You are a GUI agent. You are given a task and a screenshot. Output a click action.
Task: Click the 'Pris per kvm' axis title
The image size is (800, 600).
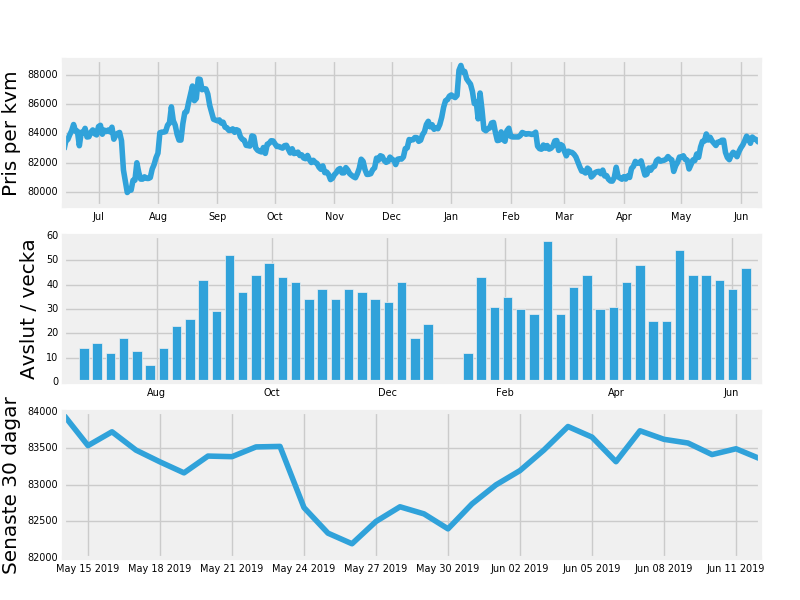pyautogui.click(x=10, y=134)
